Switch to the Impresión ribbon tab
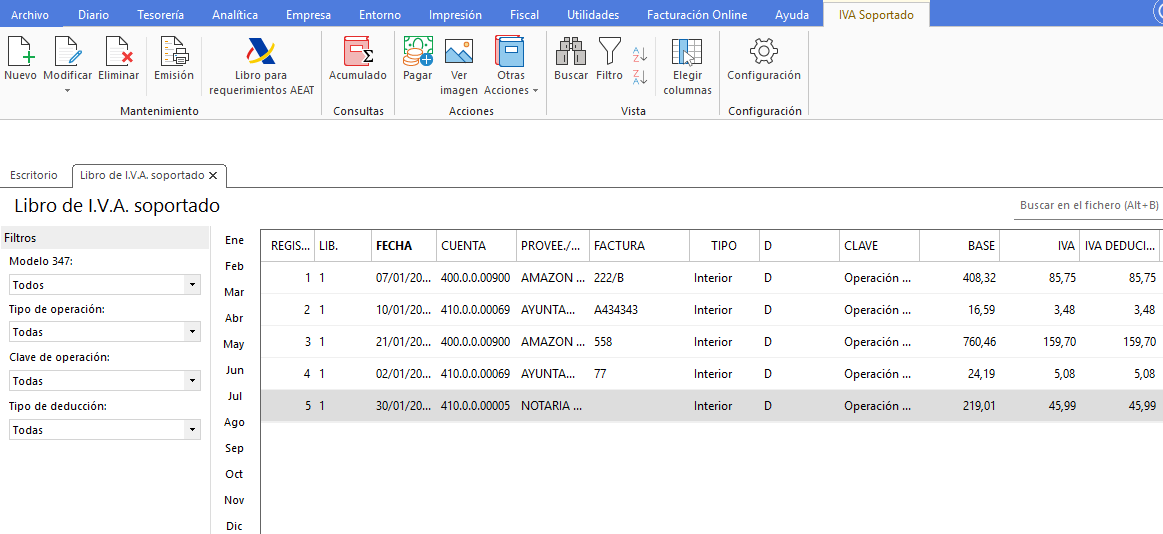 click(x=455, y=15)
